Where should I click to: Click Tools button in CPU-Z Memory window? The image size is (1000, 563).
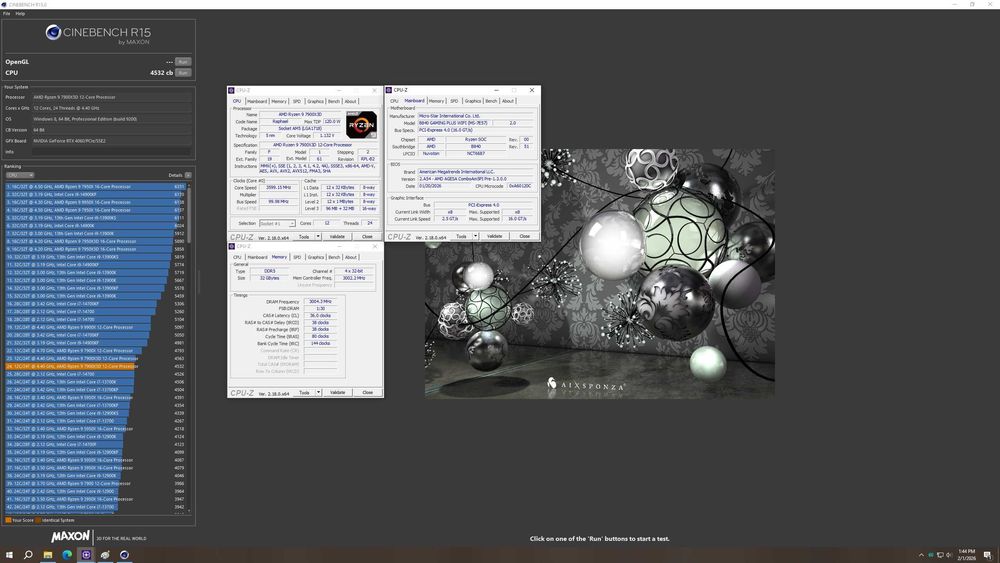[x=304, y=393]
